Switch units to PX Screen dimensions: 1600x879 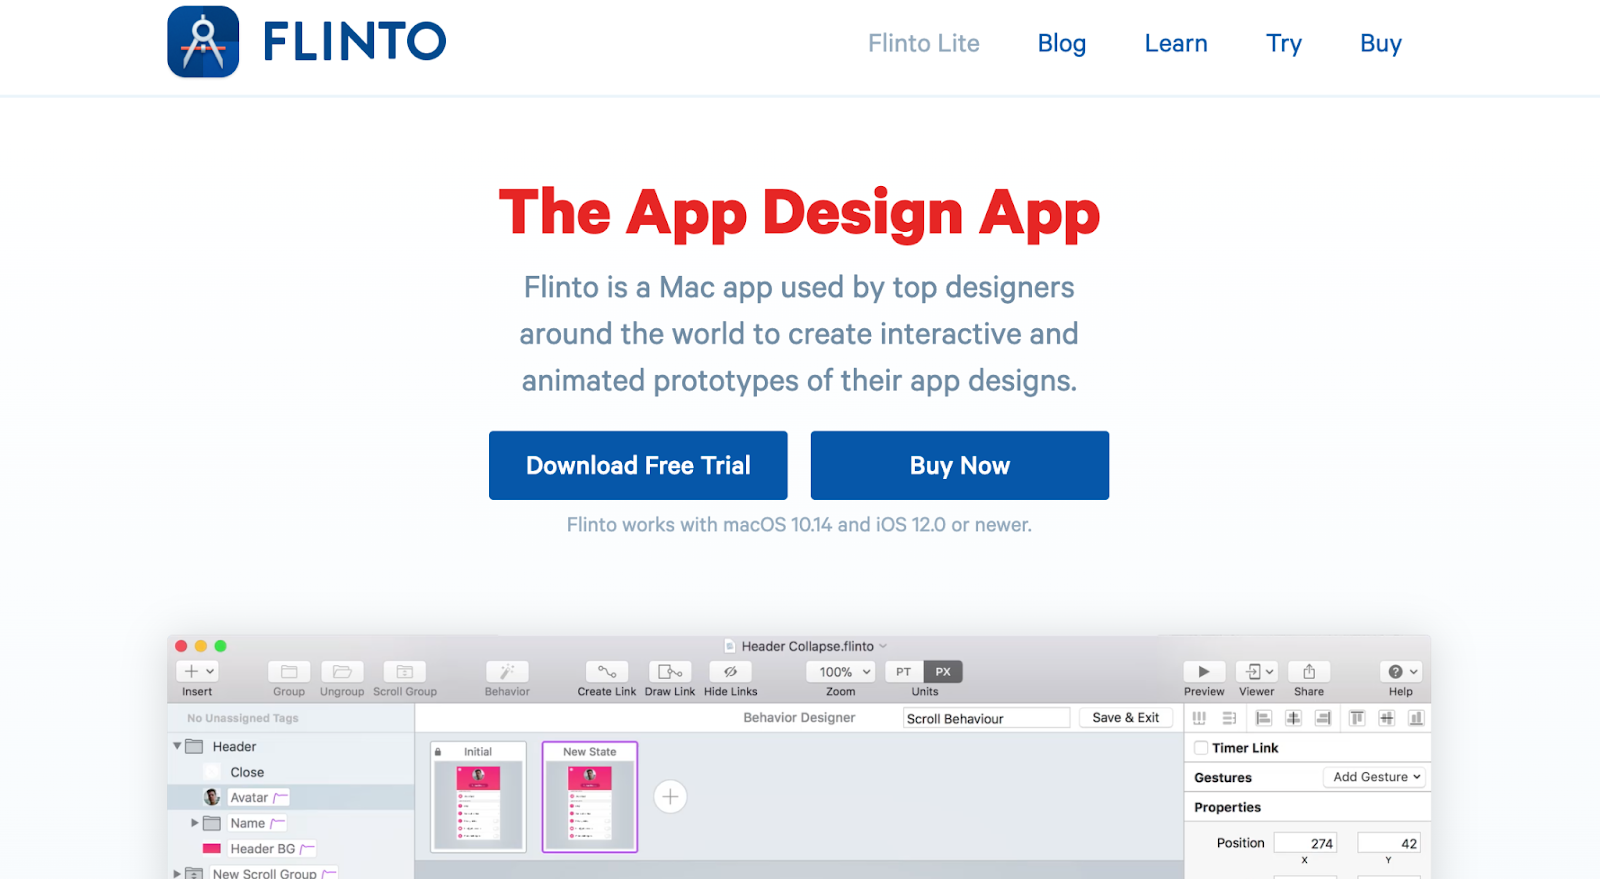(x=943, y=672)
